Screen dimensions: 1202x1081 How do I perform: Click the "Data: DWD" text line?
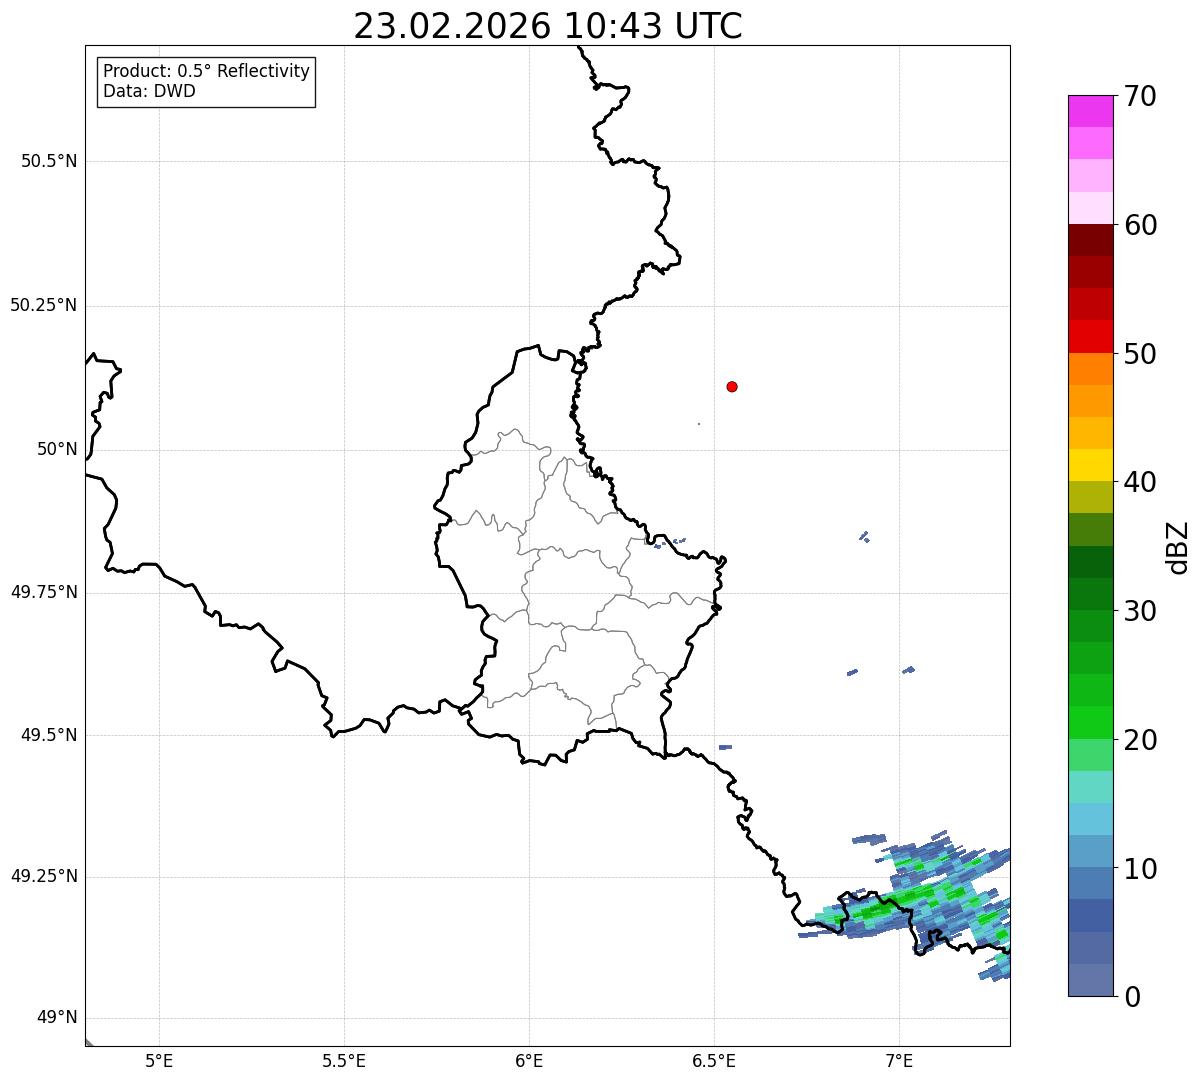tap(149, 91)
